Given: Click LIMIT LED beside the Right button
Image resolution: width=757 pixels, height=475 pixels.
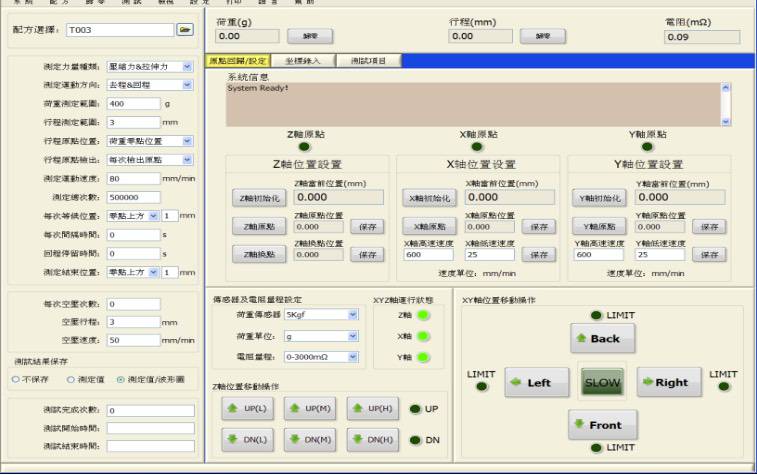Looking at the screenshot, I should (724, 386).
